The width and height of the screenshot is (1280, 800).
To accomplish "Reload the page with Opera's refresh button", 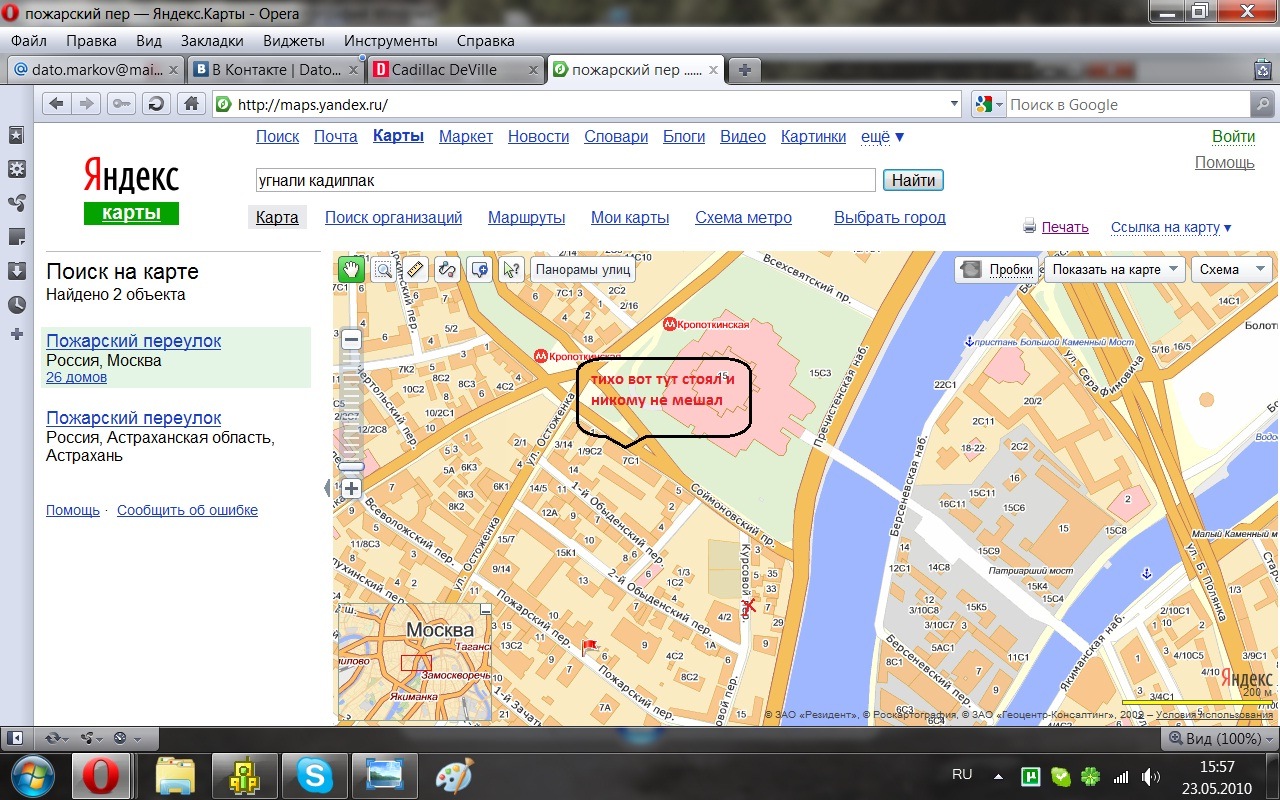I will coord(156,104).
